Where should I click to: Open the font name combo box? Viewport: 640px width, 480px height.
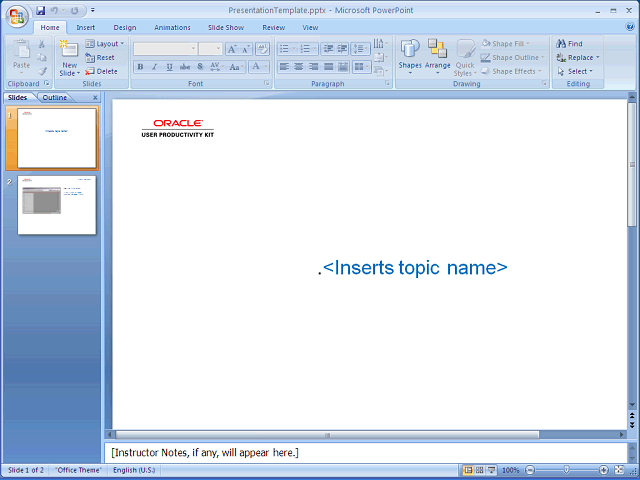[x=165, y=49]
